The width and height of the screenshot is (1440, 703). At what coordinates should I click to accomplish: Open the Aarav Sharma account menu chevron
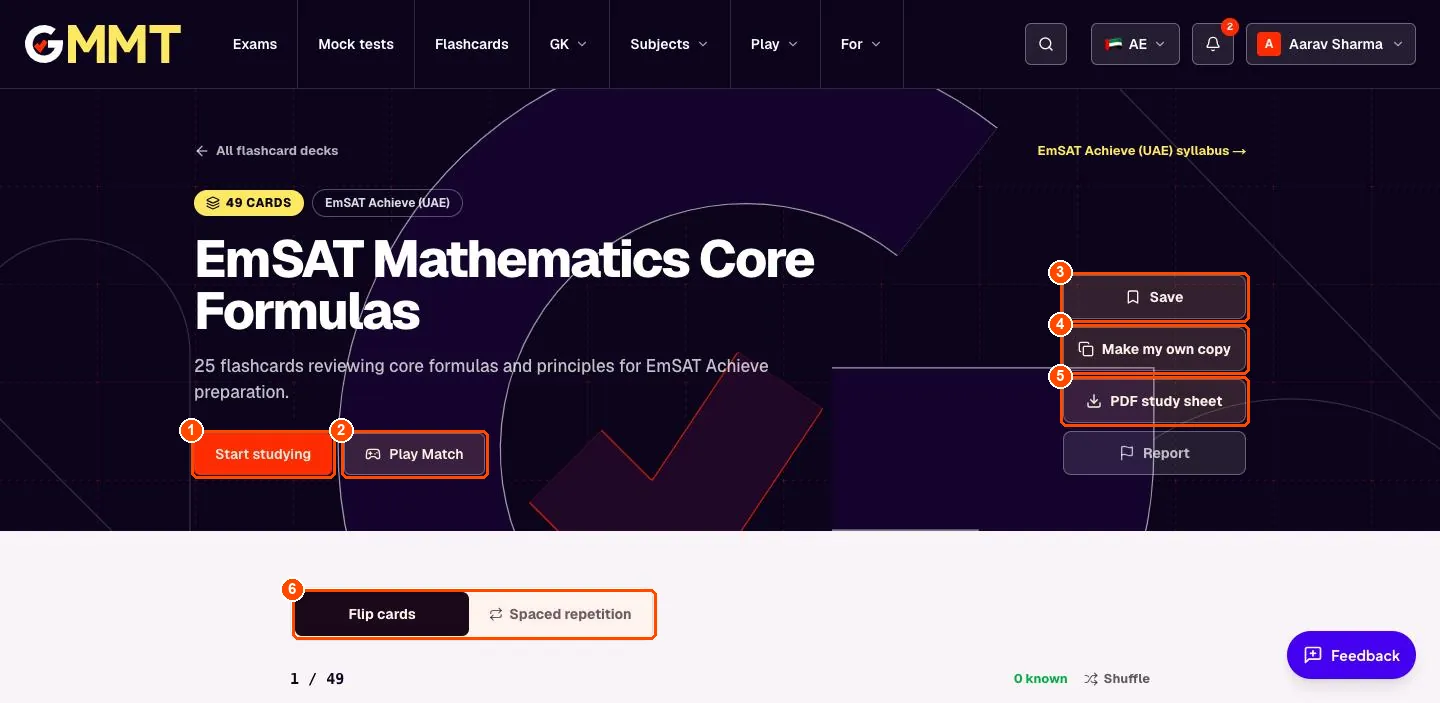(x=1397, y=44)
